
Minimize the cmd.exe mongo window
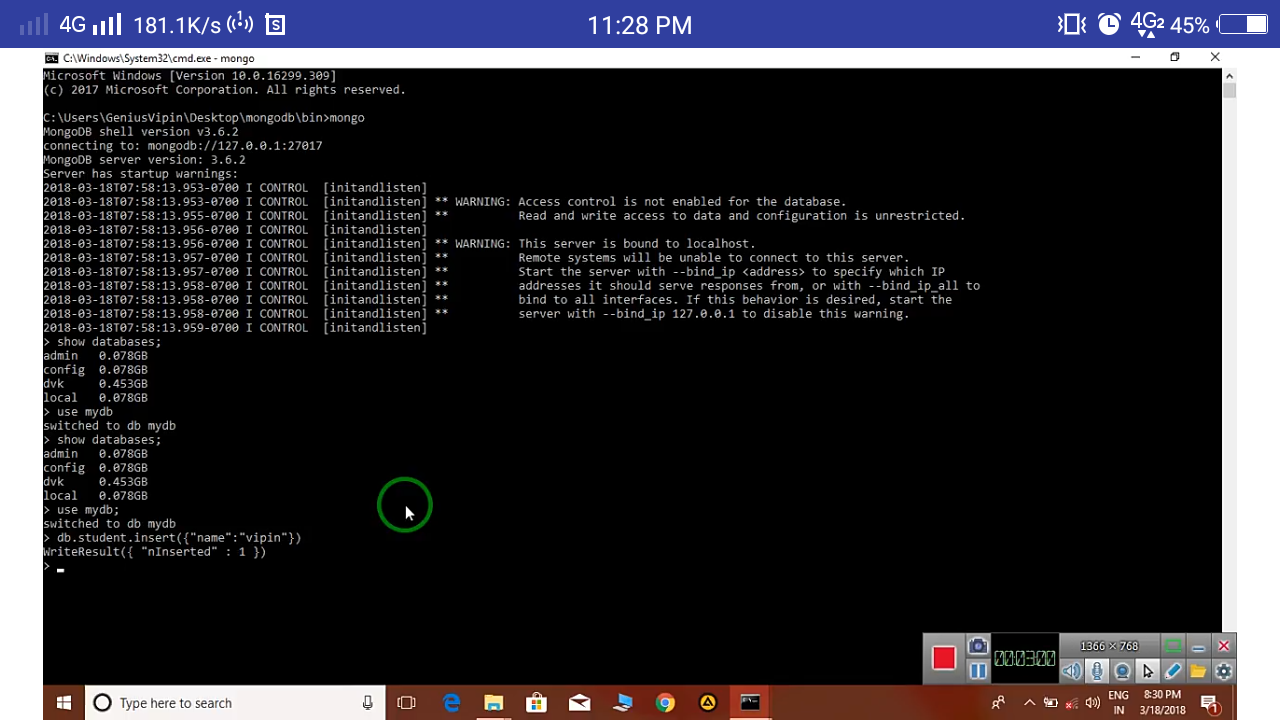(x=1135, y=58)
